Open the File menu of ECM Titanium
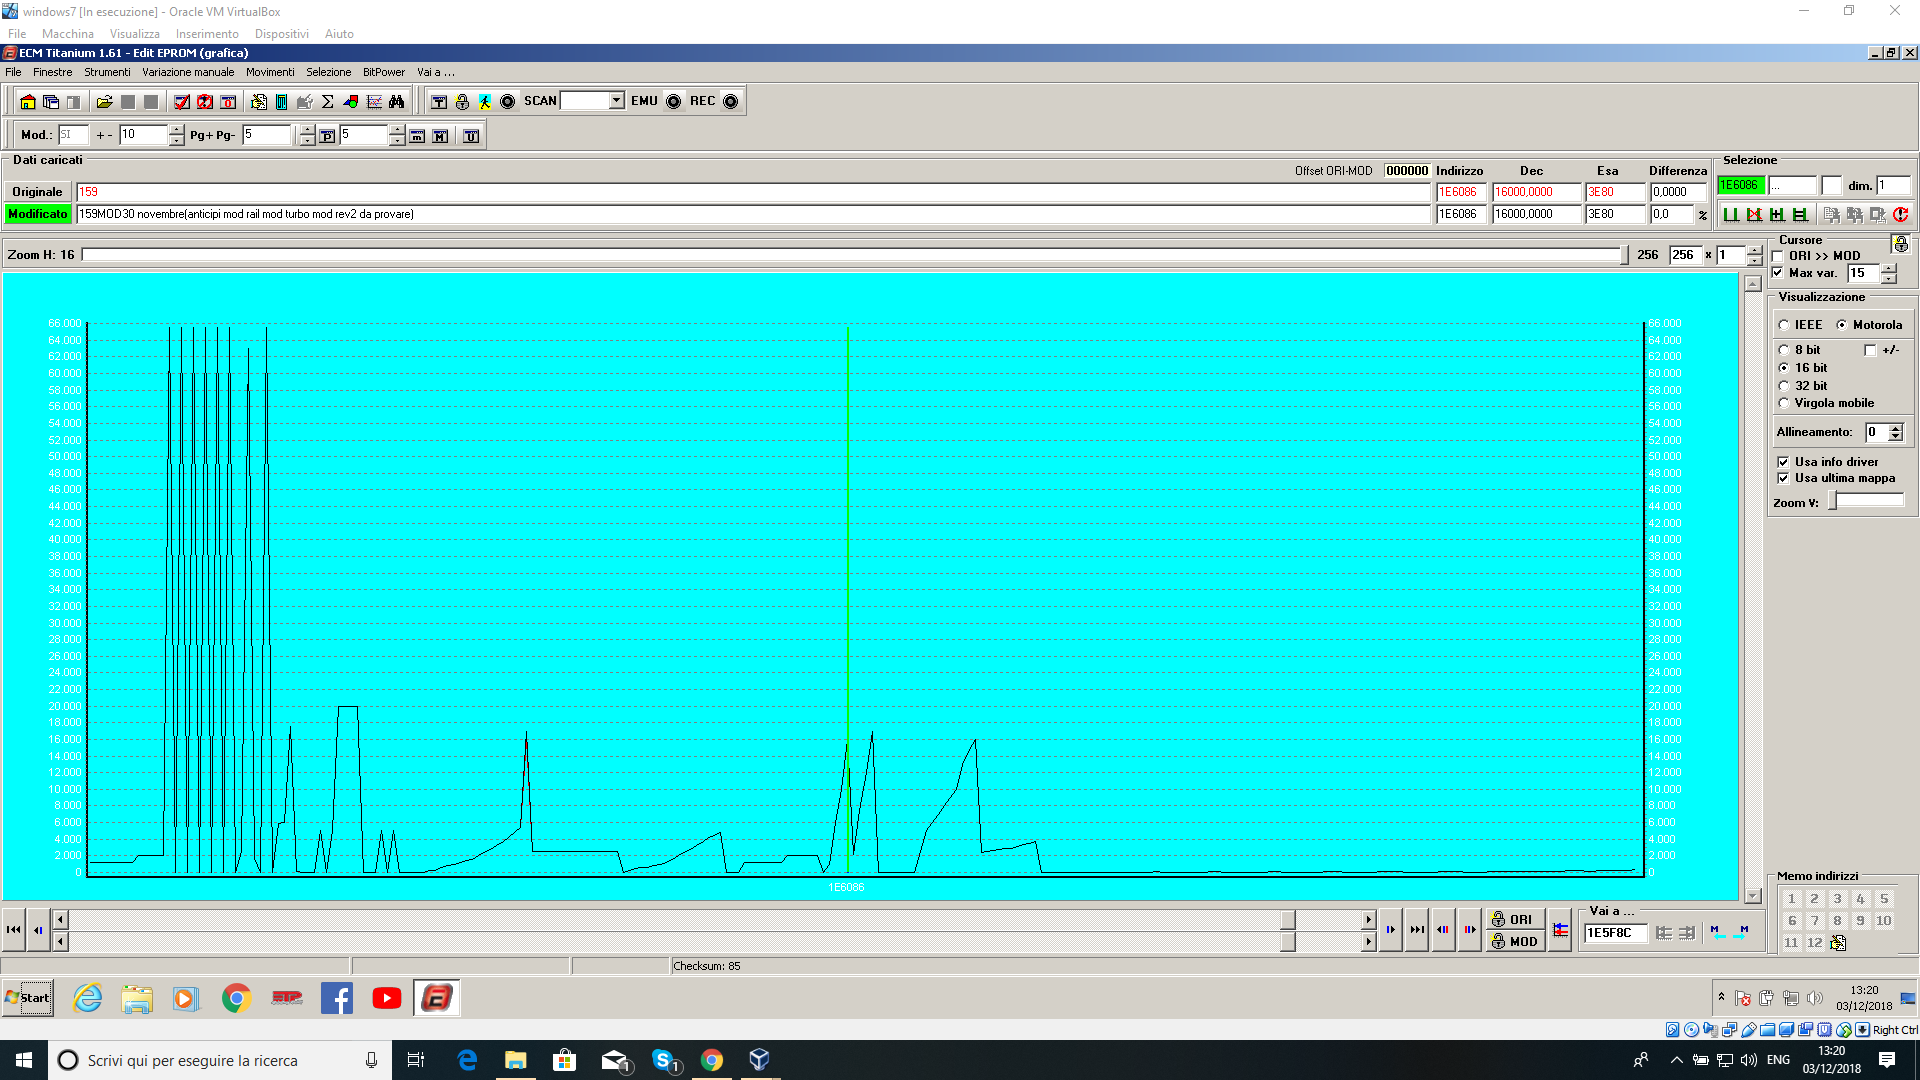This screenshot has width=1920, height=1080. 13,72
